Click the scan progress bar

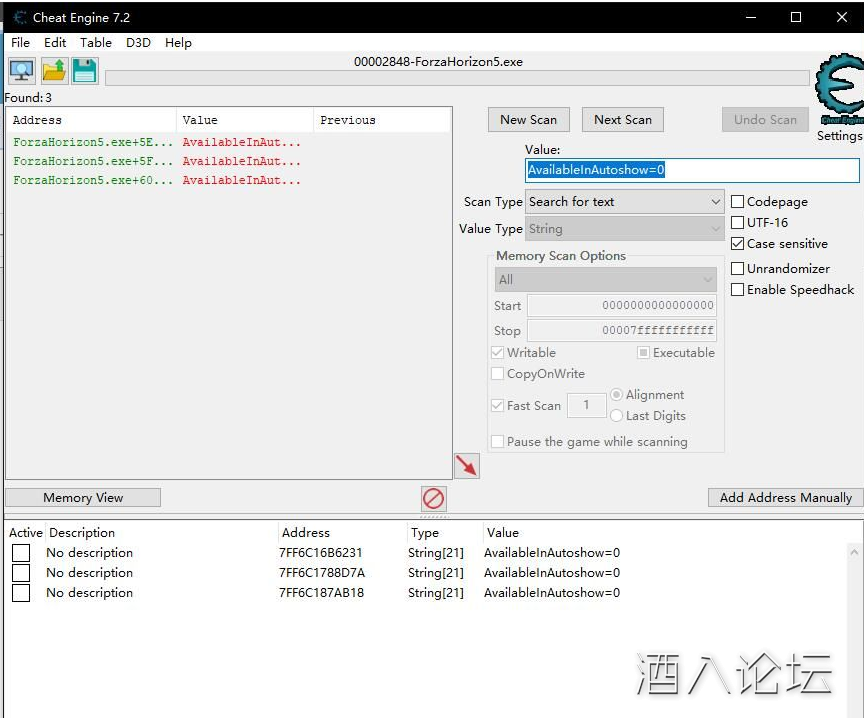[x=457, y=78]
